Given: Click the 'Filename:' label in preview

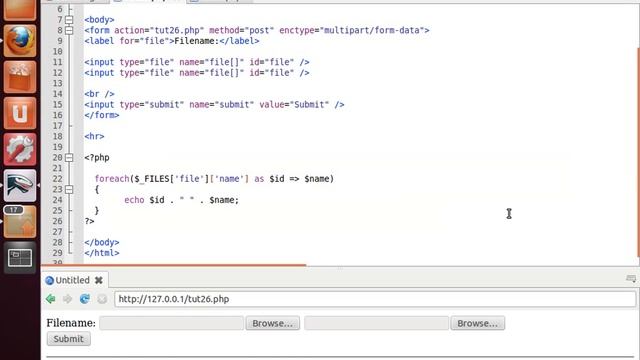Looking at the screenshot, I should point(71,323).
